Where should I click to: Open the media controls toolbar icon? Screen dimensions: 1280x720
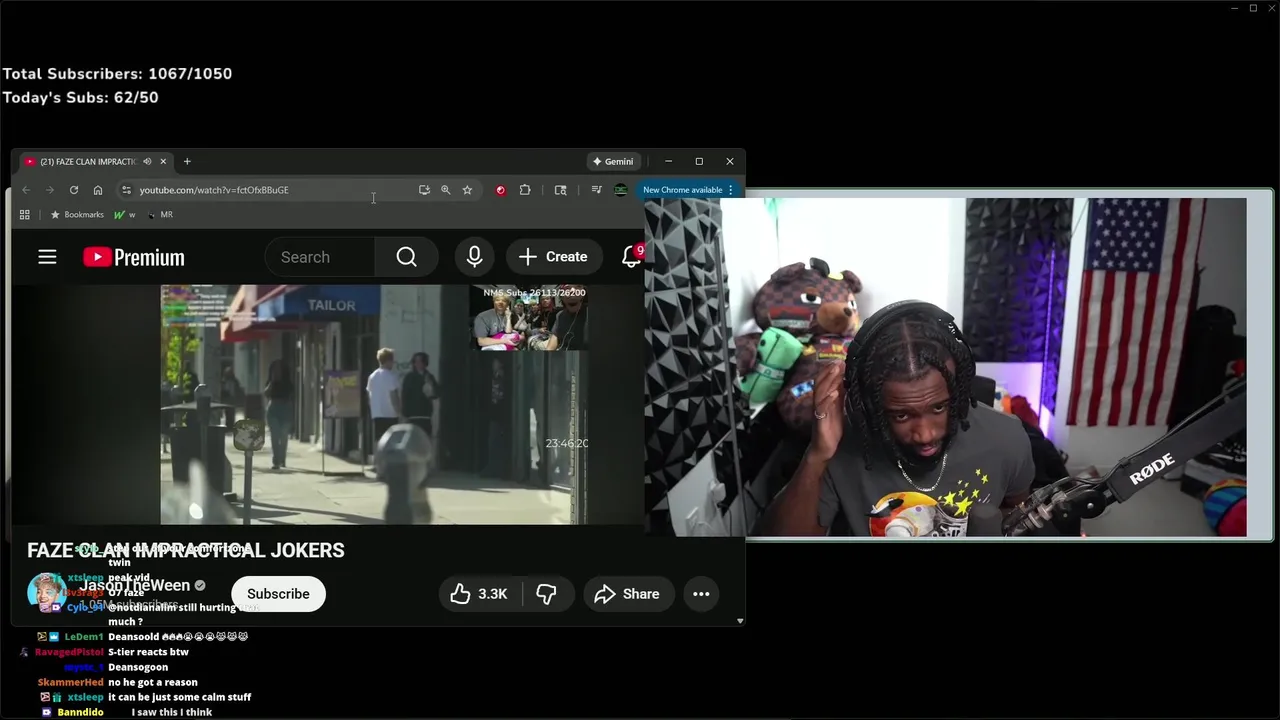(596, 190)
